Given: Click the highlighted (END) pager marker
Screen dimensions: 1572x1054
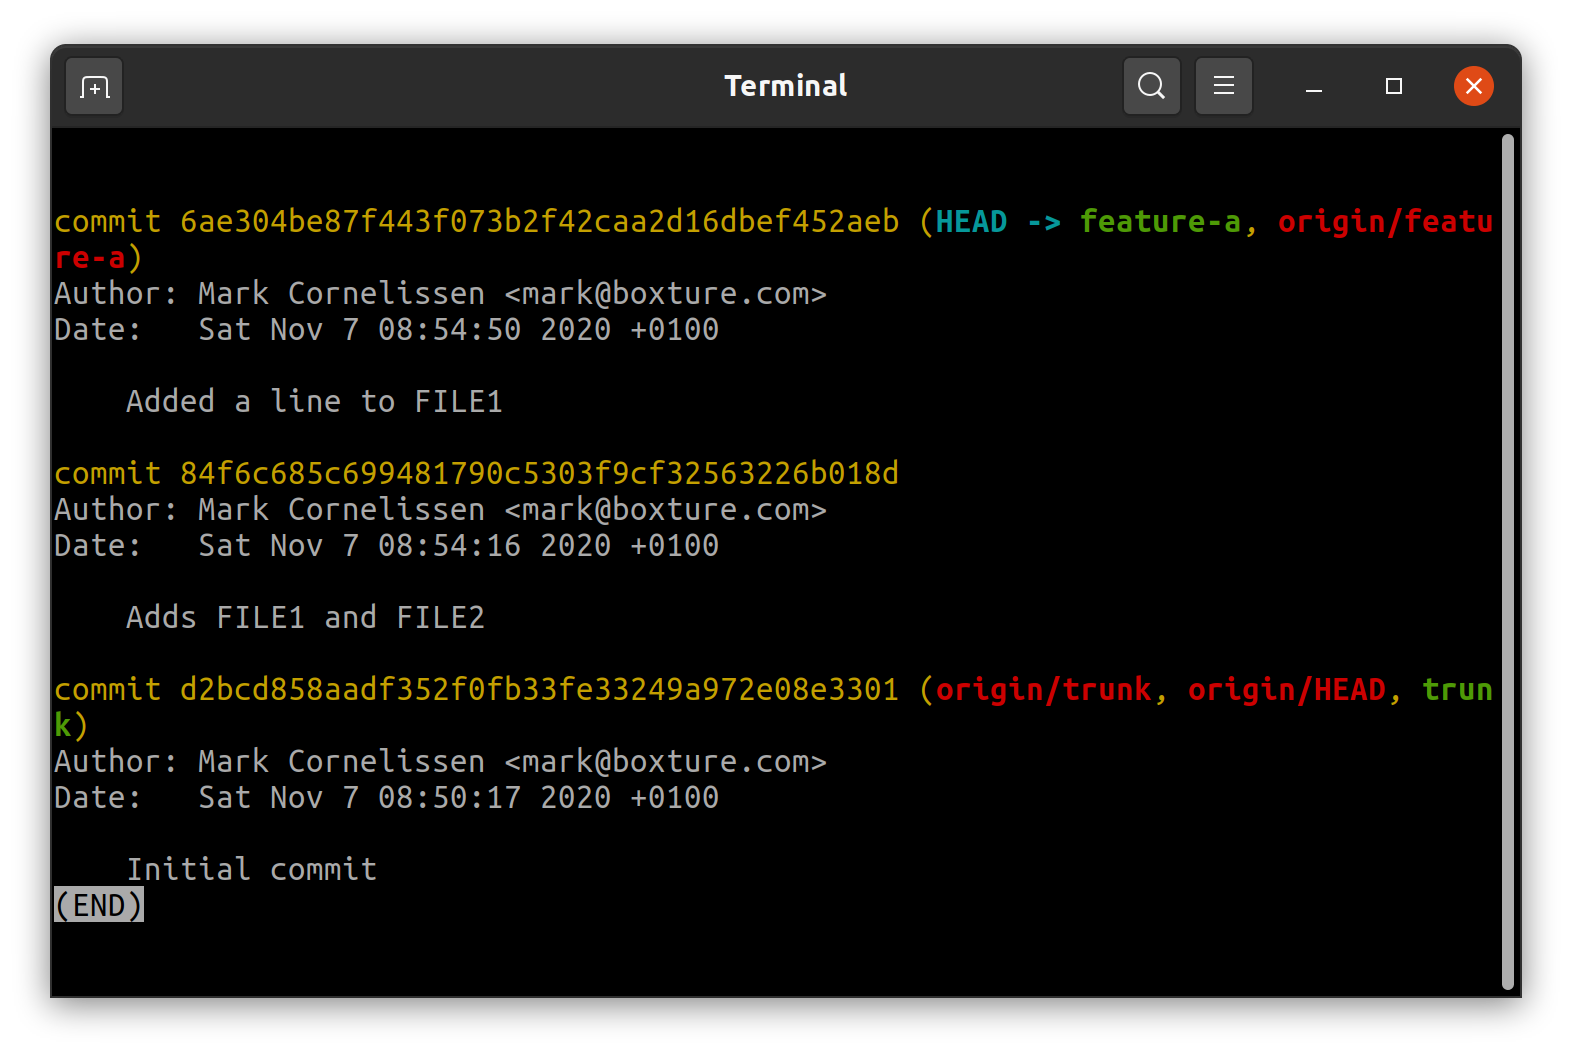Looking at the screenshot, I should 98,906.
